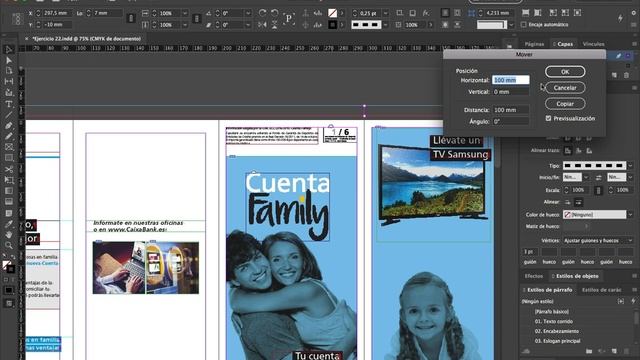This screenshot has width=640, height=360.
Task: Click the flip horizontal icon
Action: [x=263, y=25]
